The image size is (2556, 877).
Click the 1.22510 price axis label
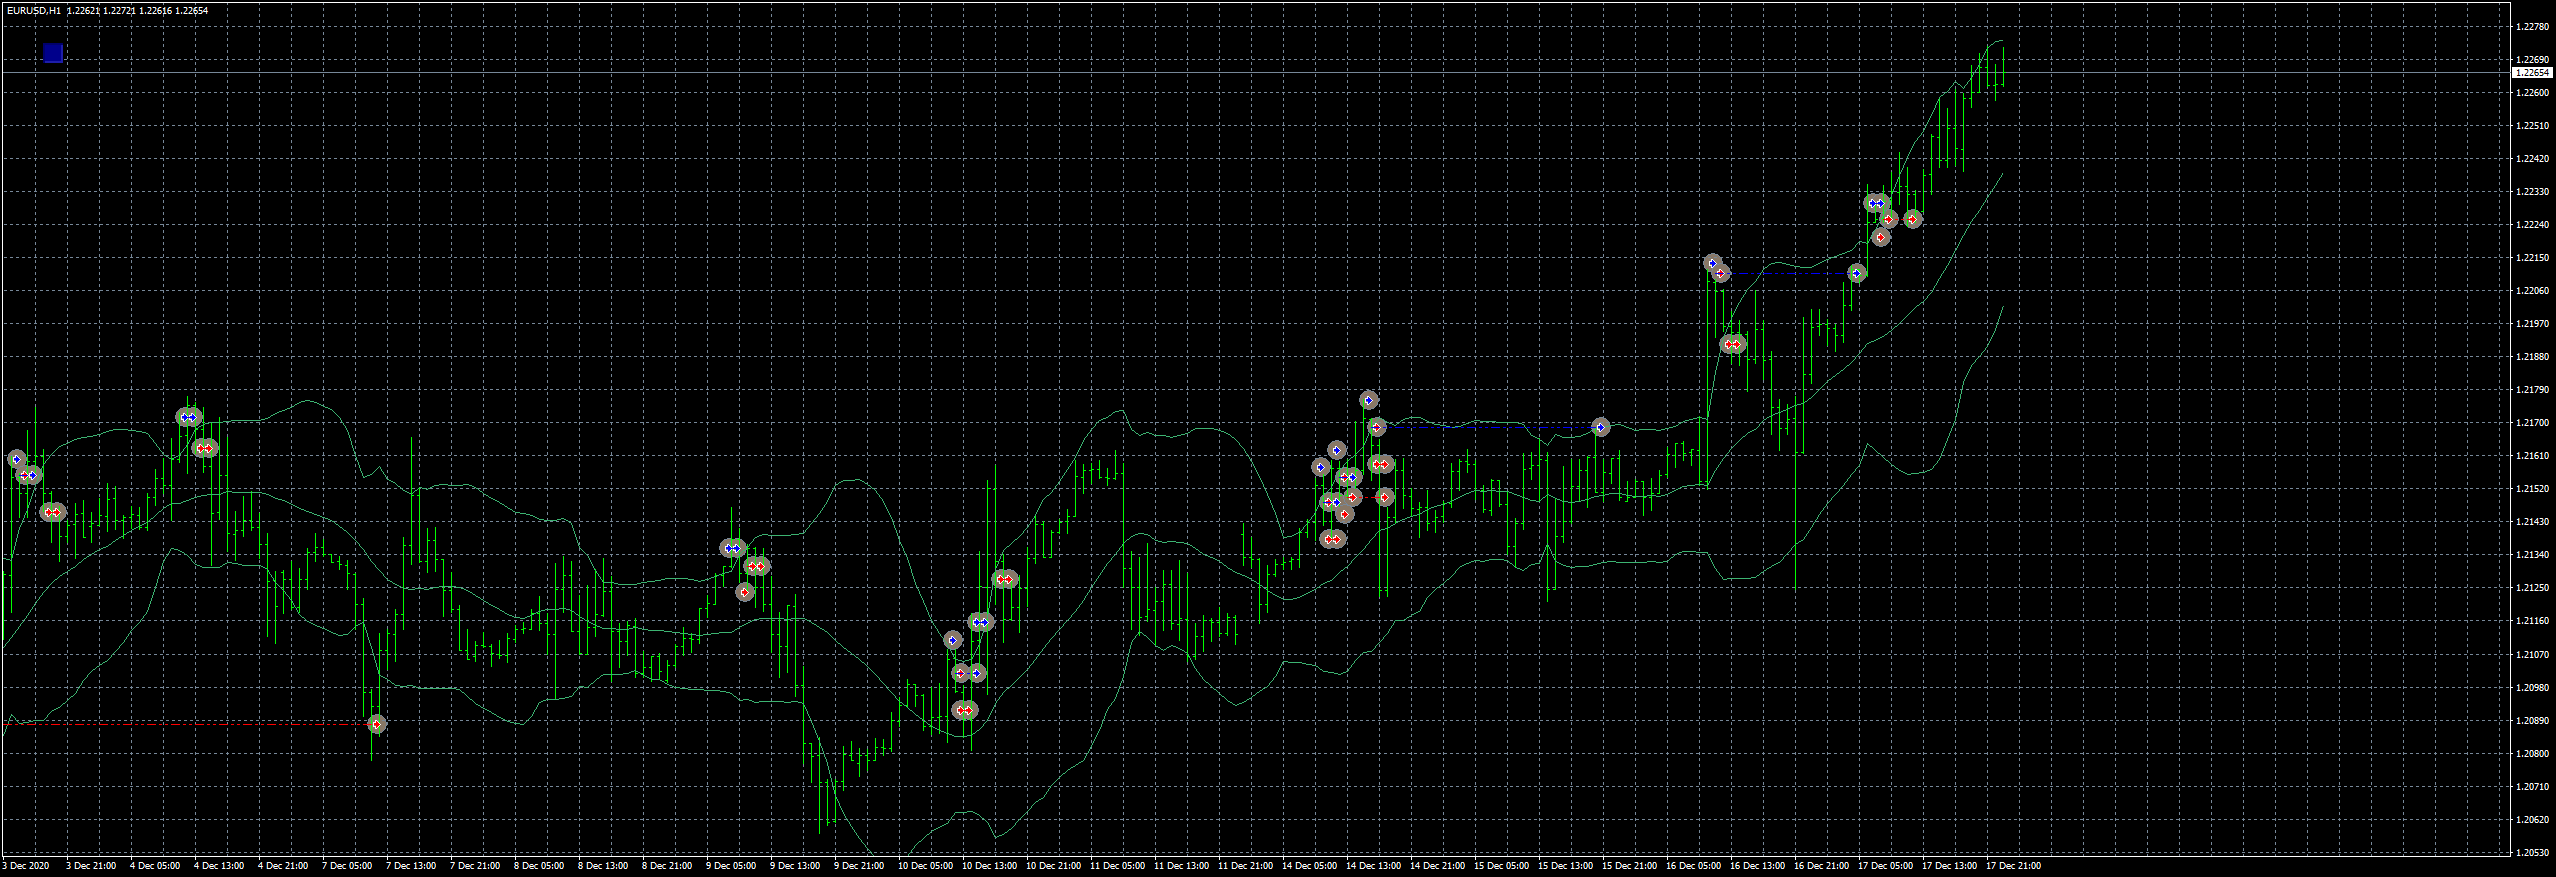tap(2530, 126)
